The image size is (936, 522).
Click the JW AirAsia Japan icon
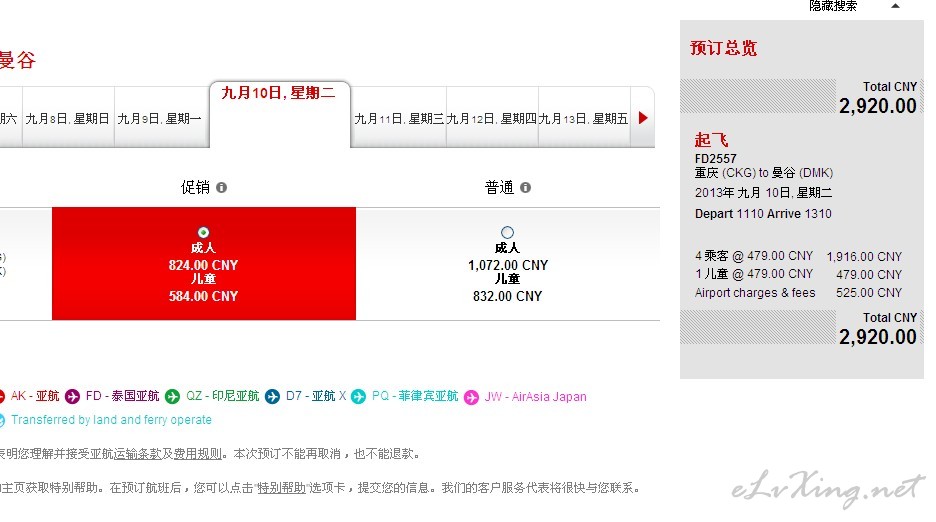(472, 397)
